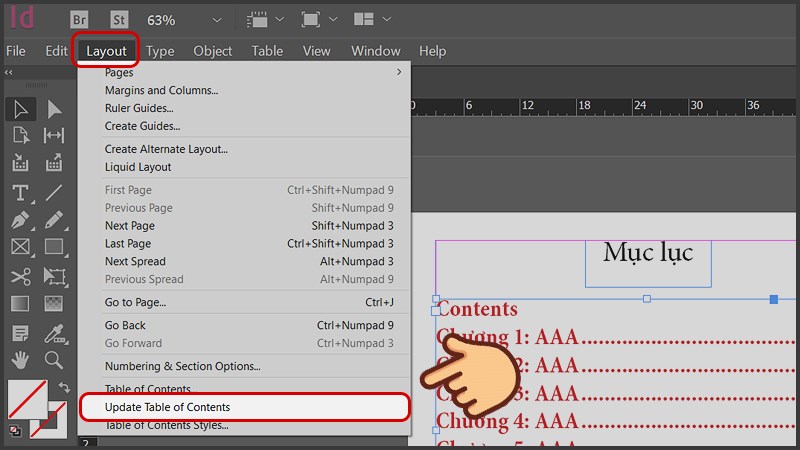800x450 pixels.
Task: Open the Object menu
Action: pos(212,51)
